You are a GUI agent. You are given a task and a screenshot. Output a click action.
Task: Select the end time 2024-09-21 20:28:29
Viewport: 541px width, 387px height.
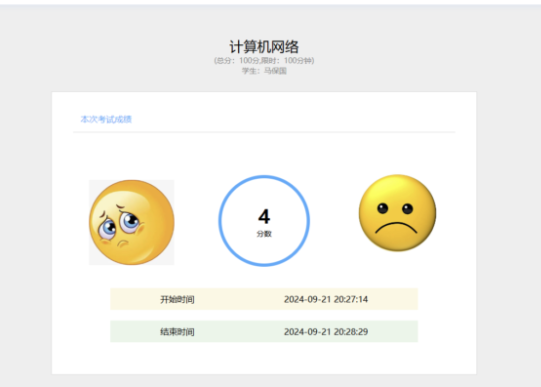pos(326,331)
